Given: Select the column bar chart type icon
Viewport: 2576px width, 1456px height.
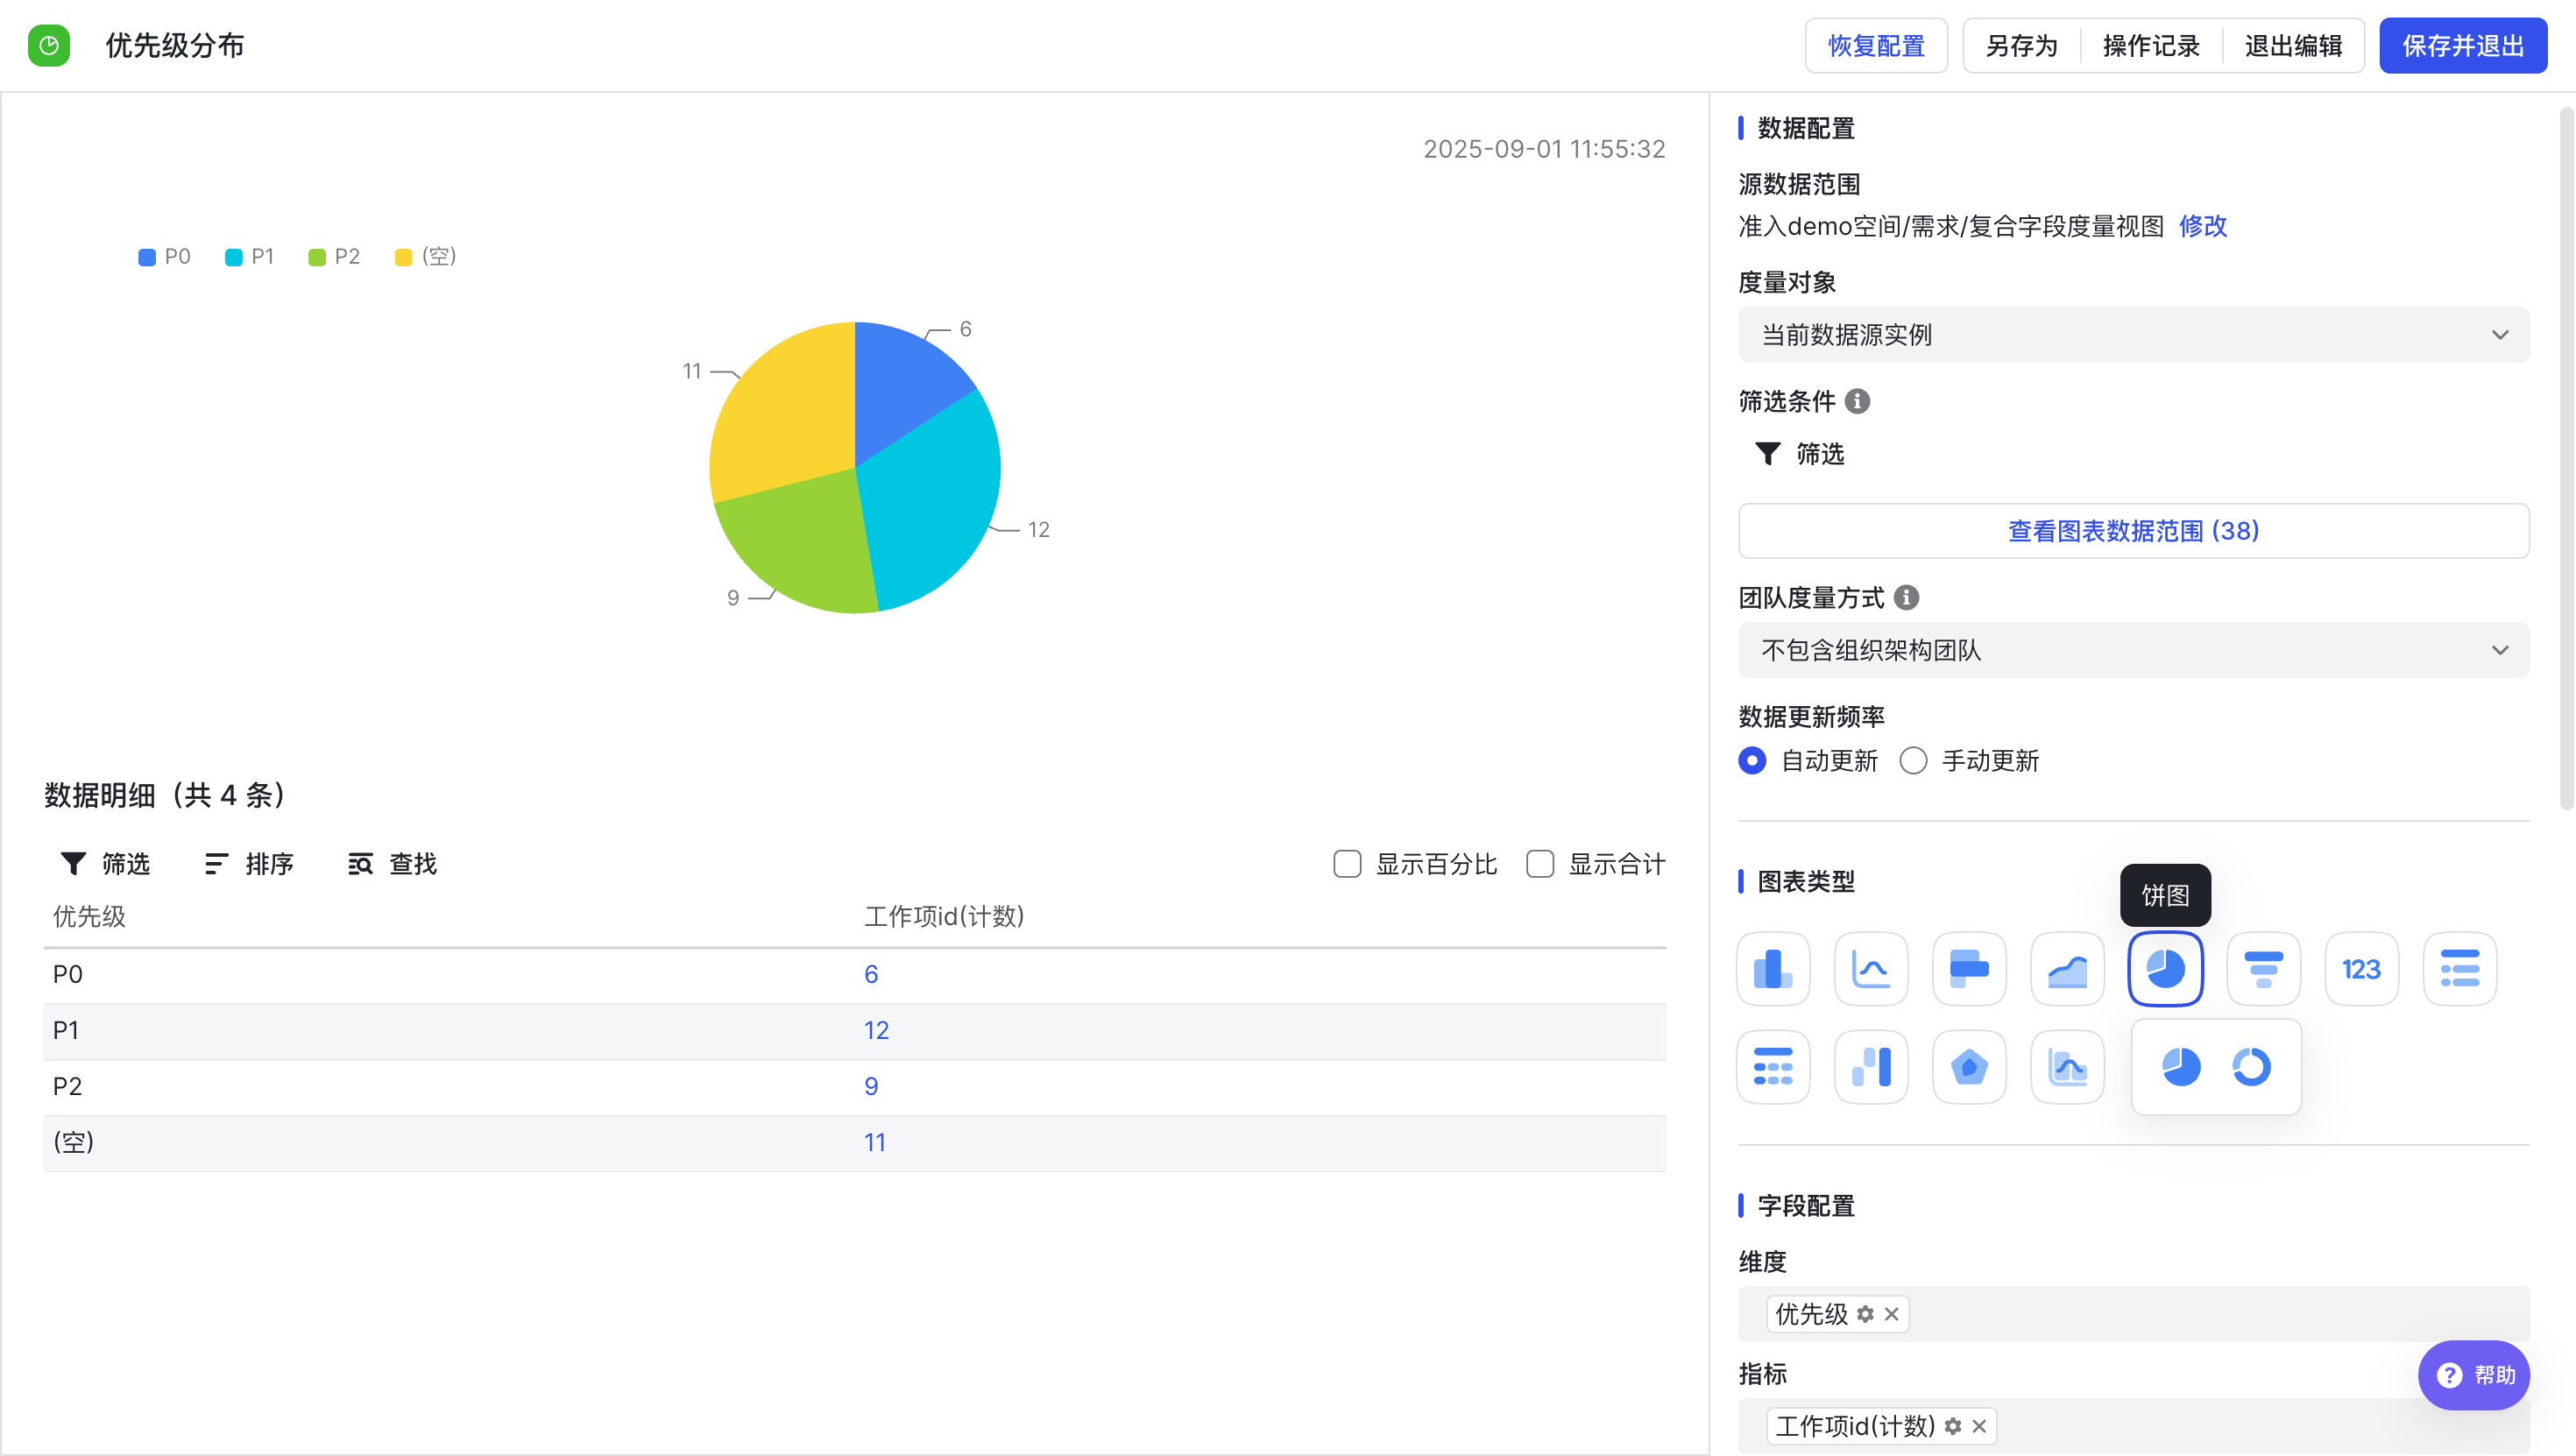Looking at the screenshot, I should coord(1773,968).
